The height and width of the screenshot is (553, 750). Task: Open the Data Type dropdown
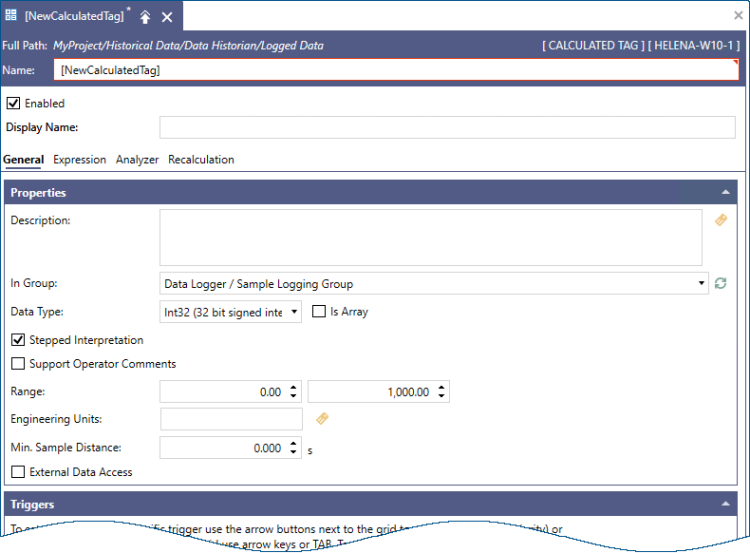[294, 312]
